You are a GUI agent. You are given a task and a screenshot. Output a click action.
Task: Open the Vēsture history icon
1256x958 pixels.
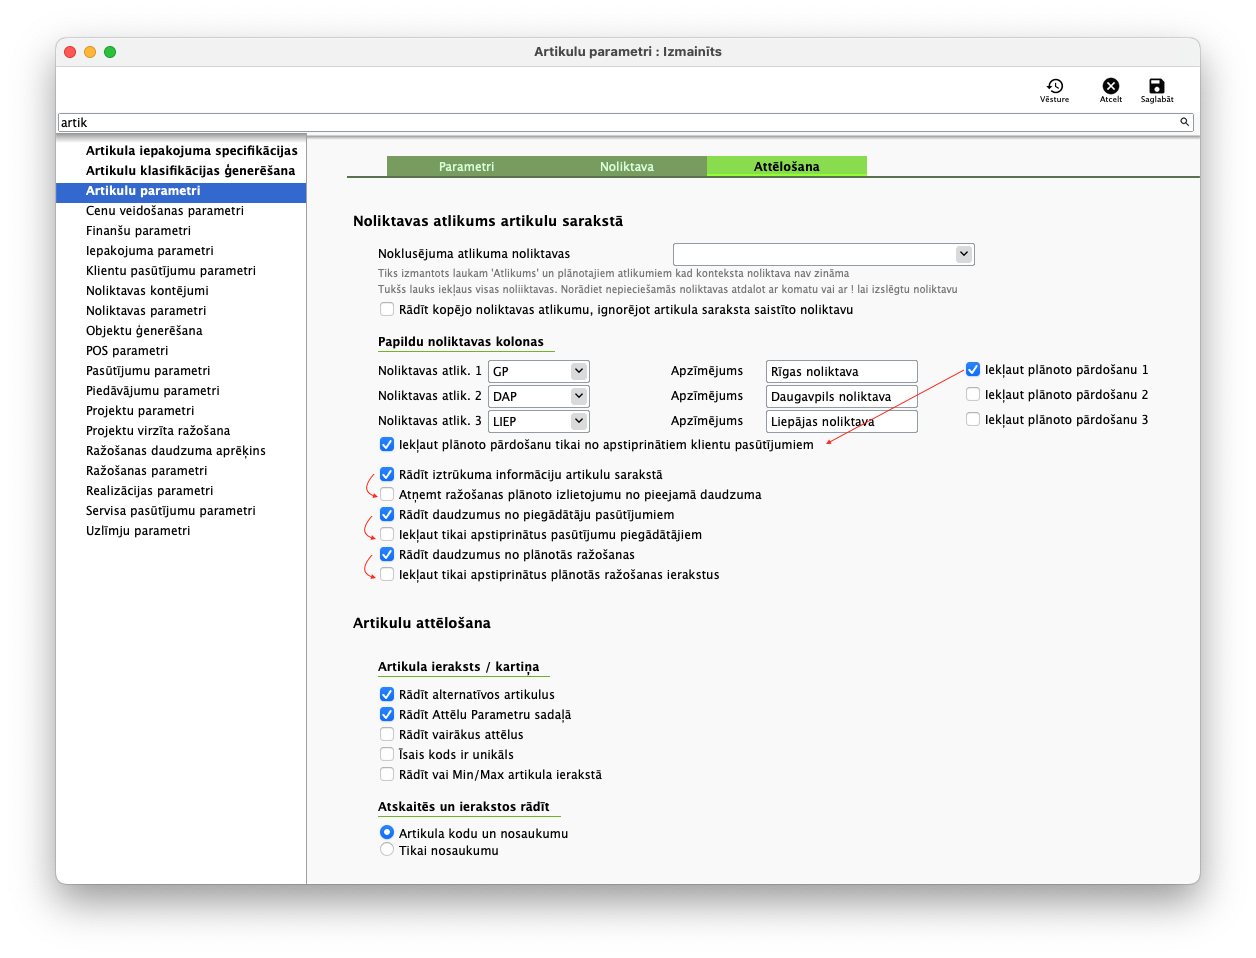tap(1054, 89)
